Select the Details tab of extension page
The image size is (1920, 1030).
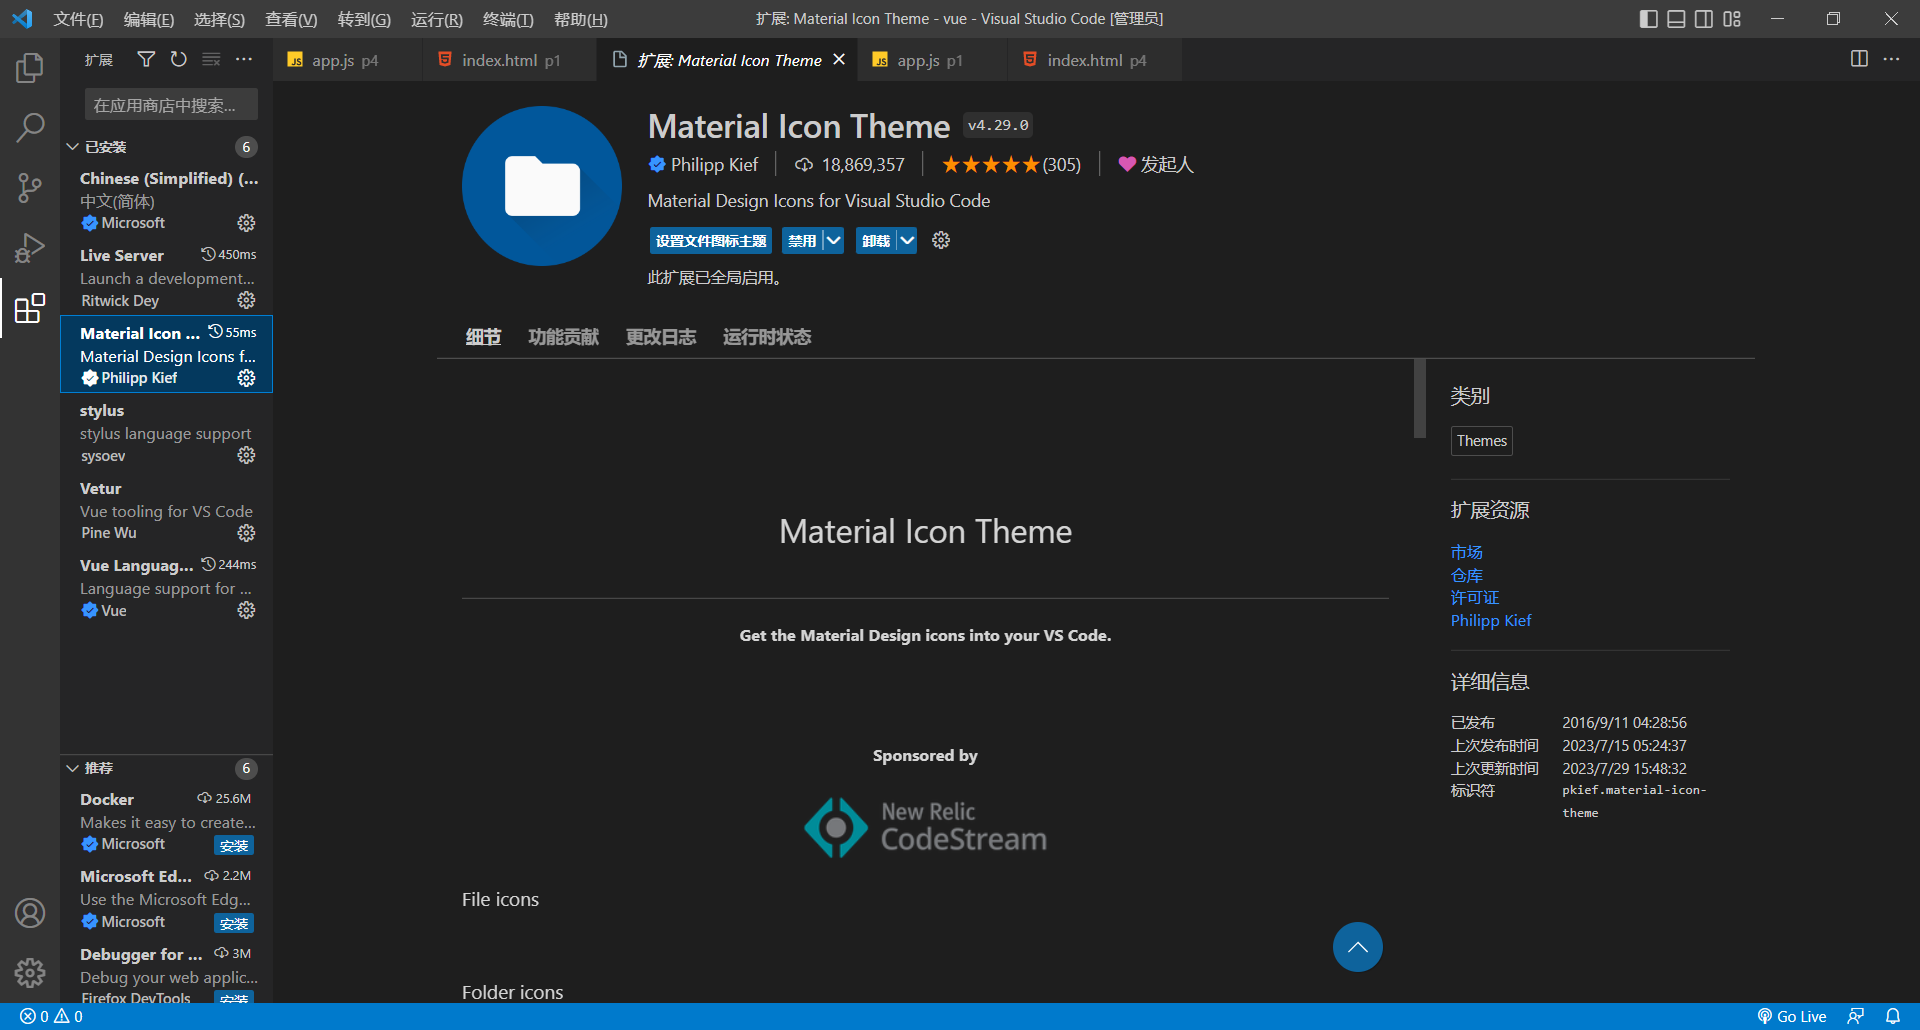[483, 337]
